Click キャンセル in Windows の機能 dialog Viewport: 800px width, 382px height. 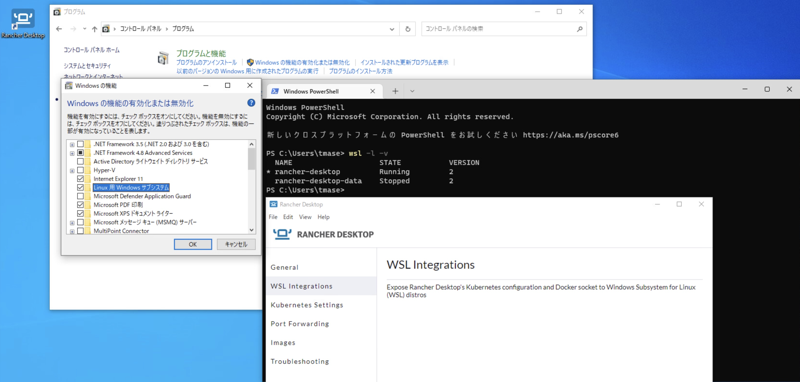pyautogui.click(x=236, y=244)
